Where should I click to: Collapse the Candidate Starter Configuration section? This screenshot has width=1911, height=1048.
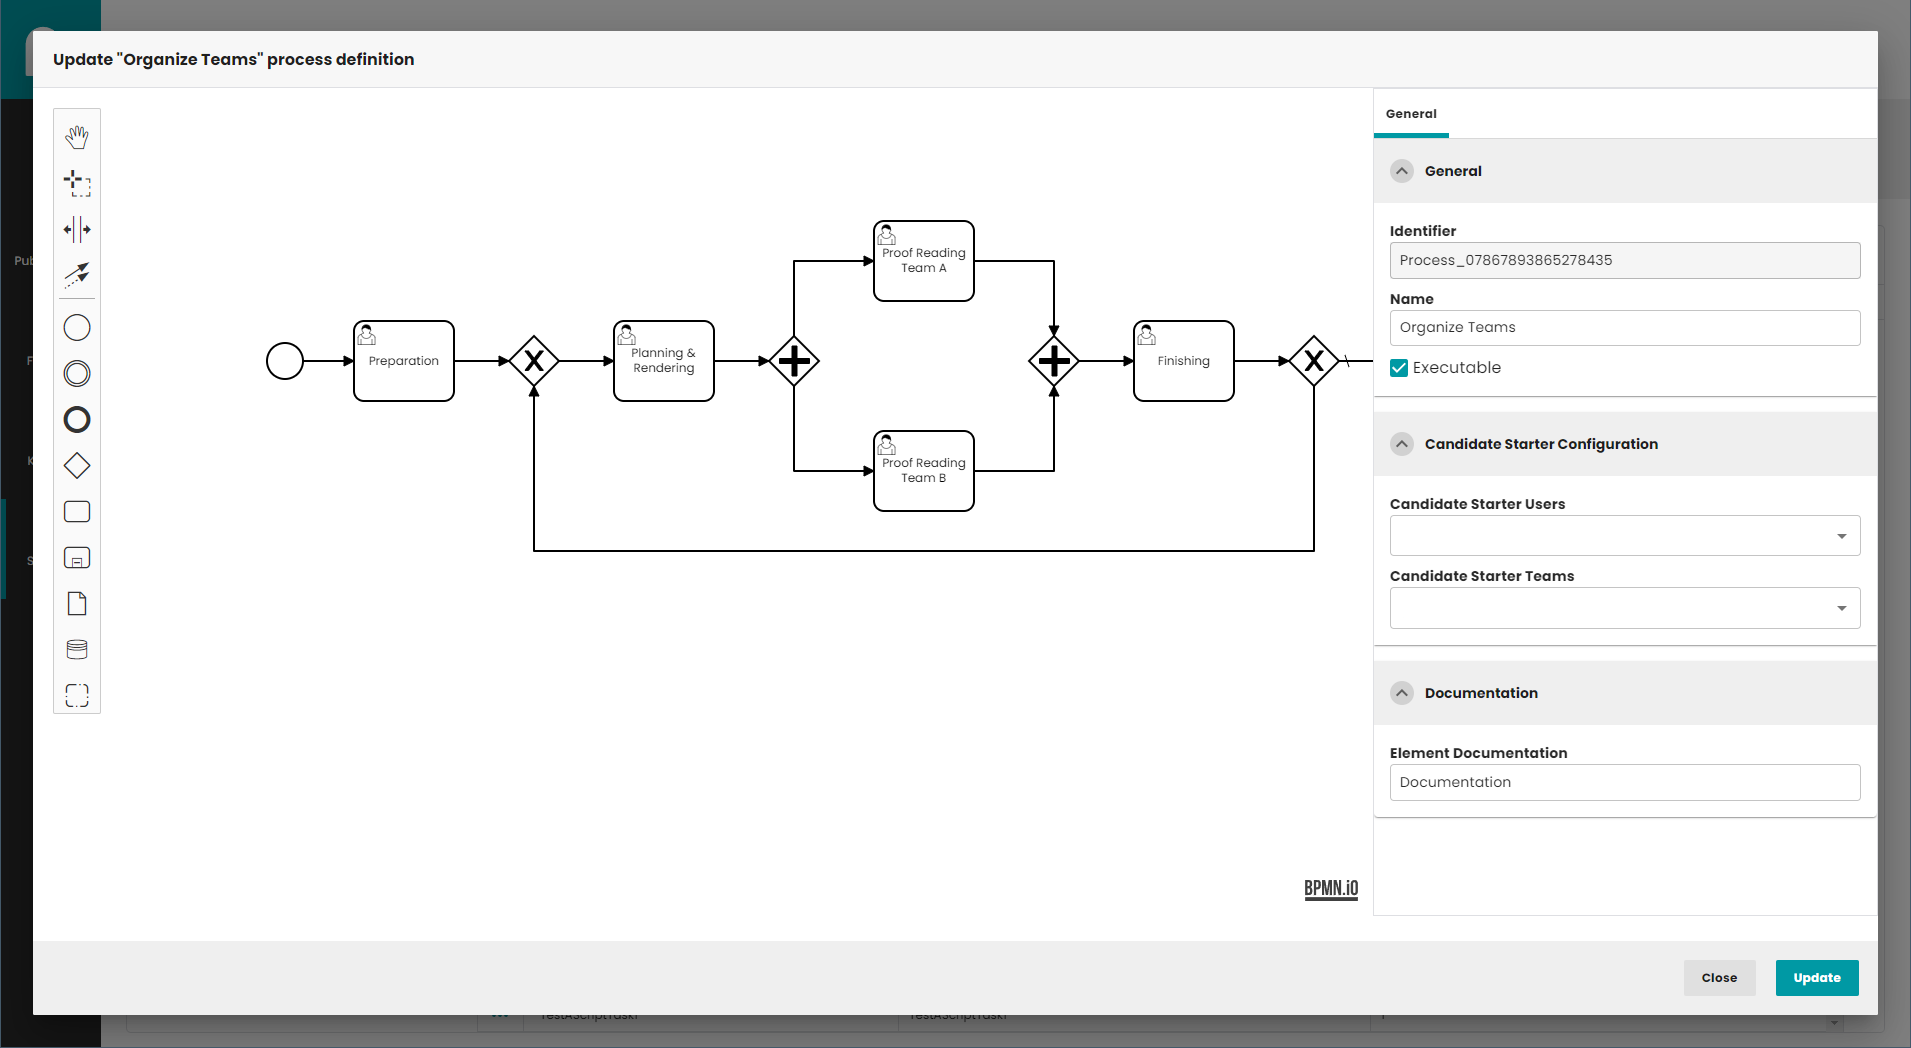tap(1402, 444)
